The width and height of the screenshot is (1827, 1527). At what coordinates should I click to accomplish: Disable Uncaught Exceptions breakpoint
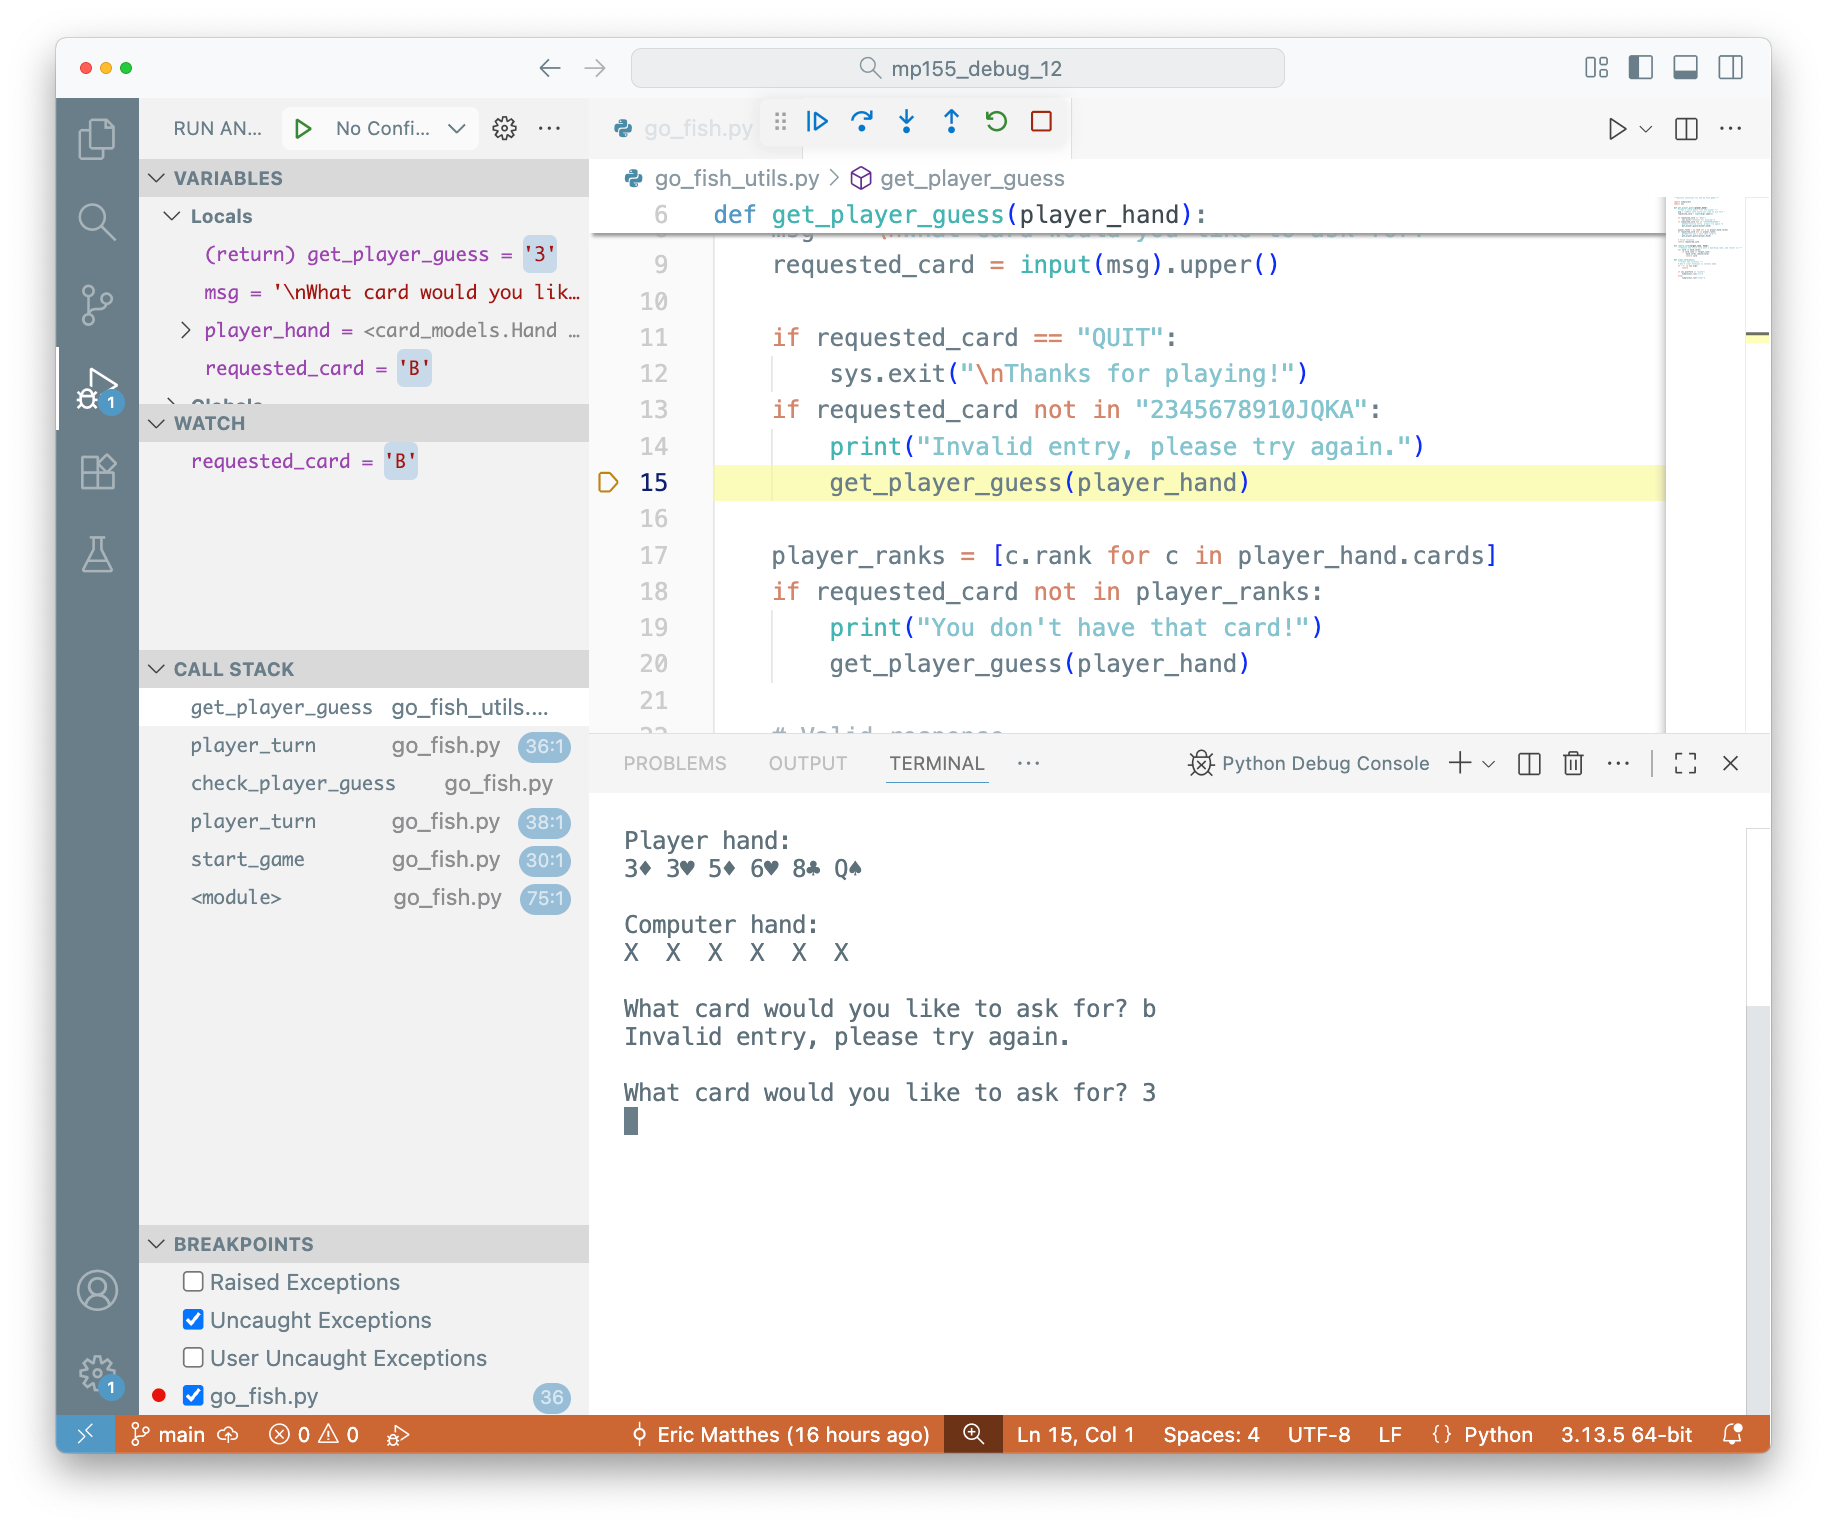[x=192, y=1319]
